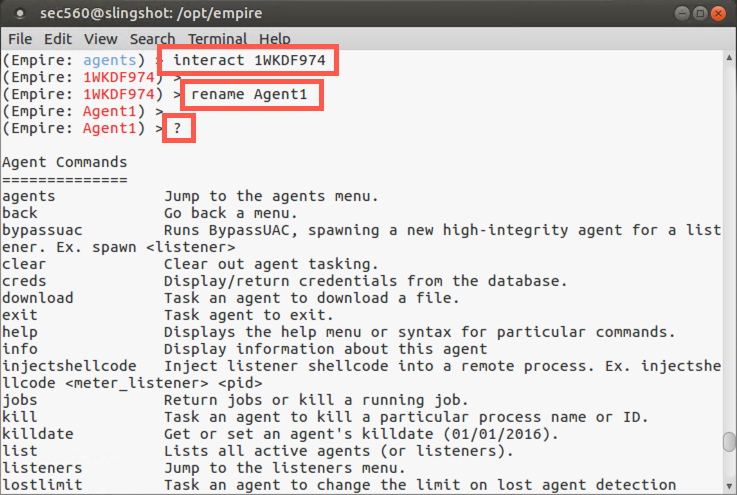Minimize the terminal window
Viewport: 737px width, 495px height.
click(682, 14)
